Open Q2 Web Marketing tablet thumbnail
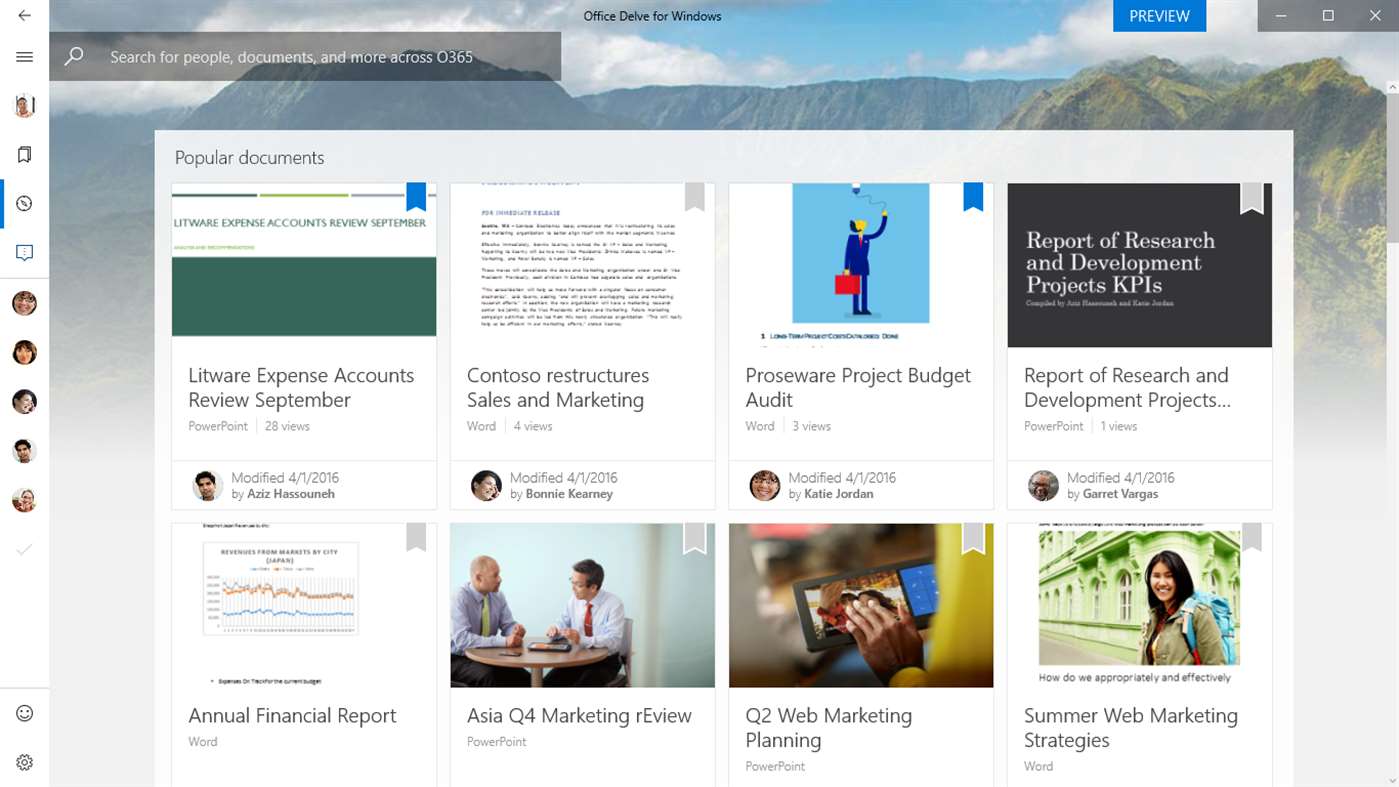The height and width of the screenshot is (787, 1399). (x=861, y=605)
